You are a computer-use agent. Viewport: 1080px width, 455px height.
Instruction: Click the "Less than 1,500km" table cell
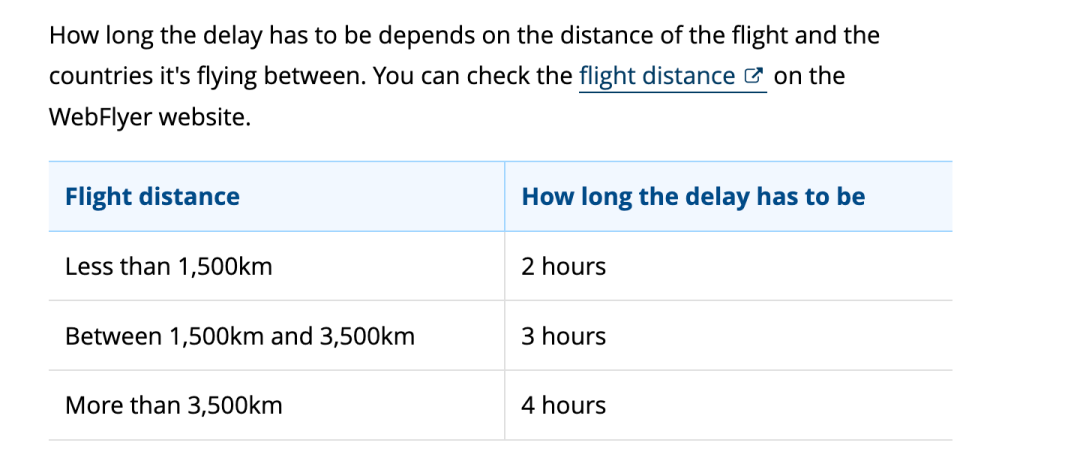click(276, 266)
